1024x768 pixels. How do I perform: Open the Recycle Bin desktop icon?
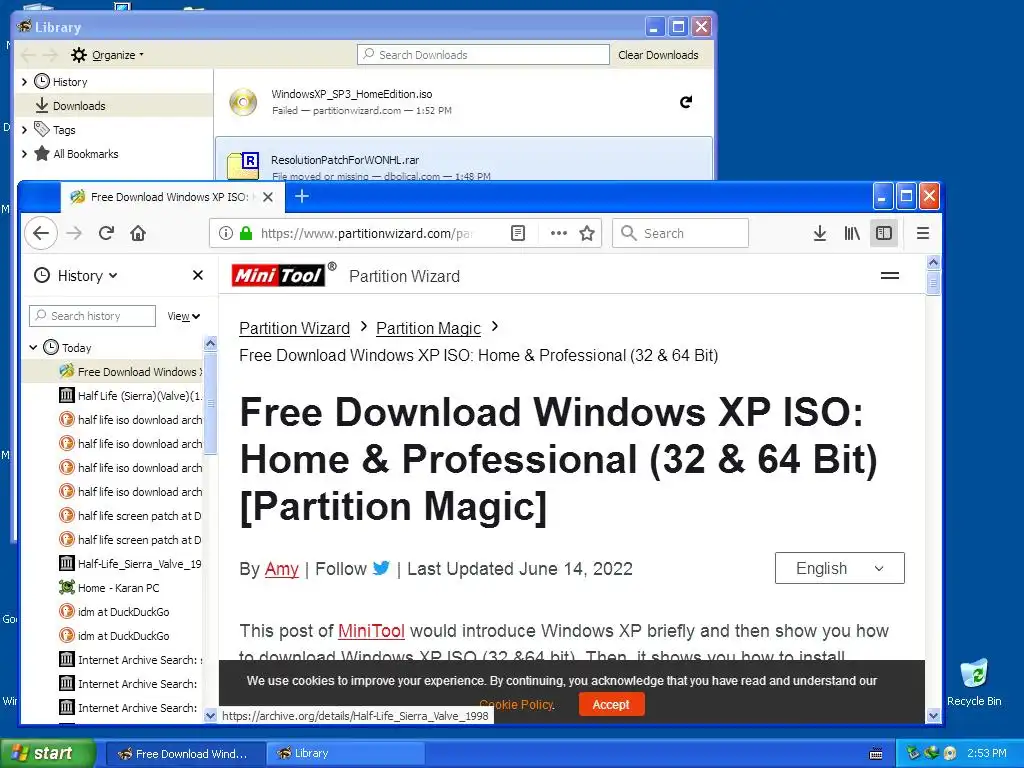974,682
